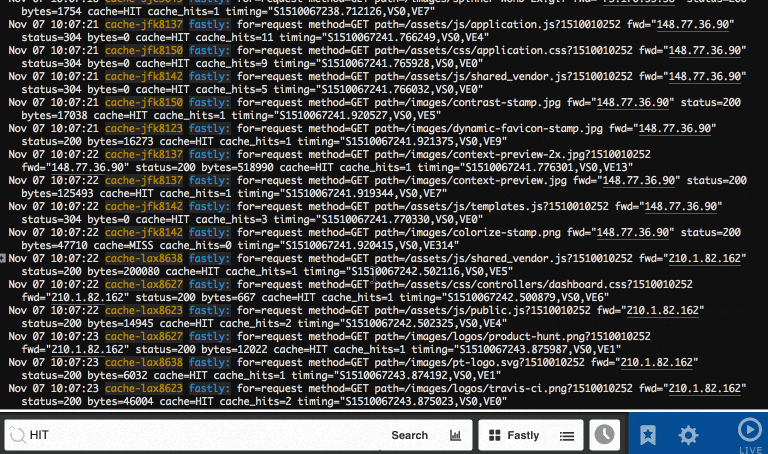
Task: Click IP 148.77.36.90 on the application.js line
Action: 693,24
